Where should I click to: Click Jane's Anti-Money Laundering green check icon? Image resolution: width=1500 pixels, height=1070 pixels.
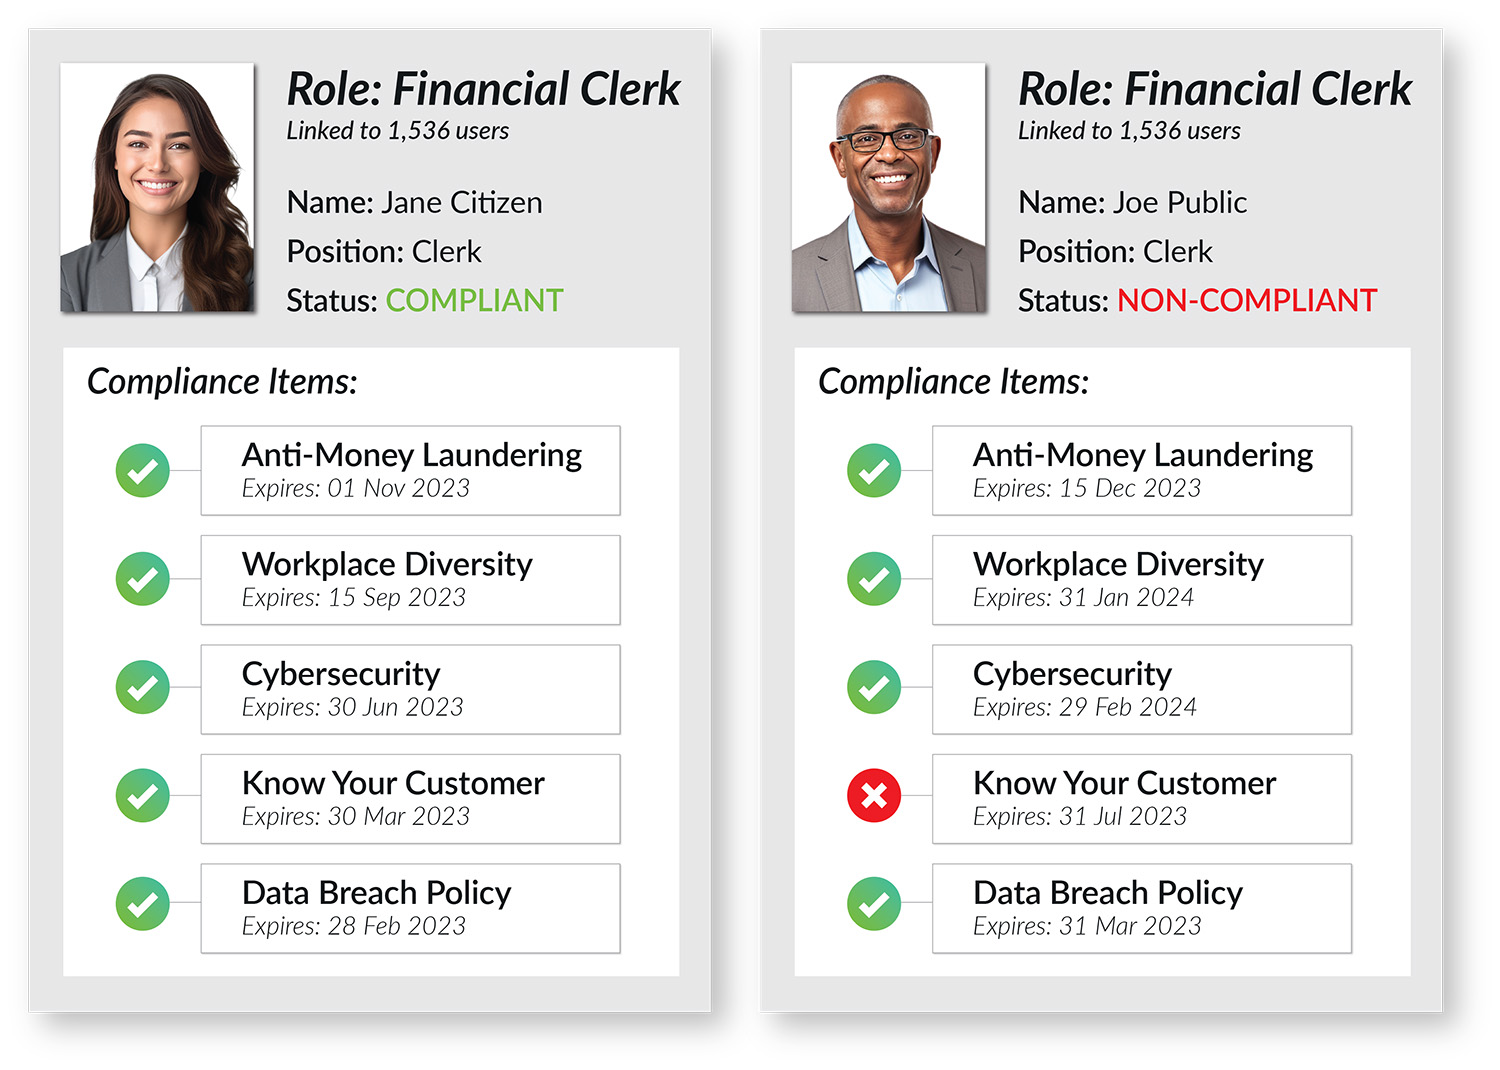[143, 471]
